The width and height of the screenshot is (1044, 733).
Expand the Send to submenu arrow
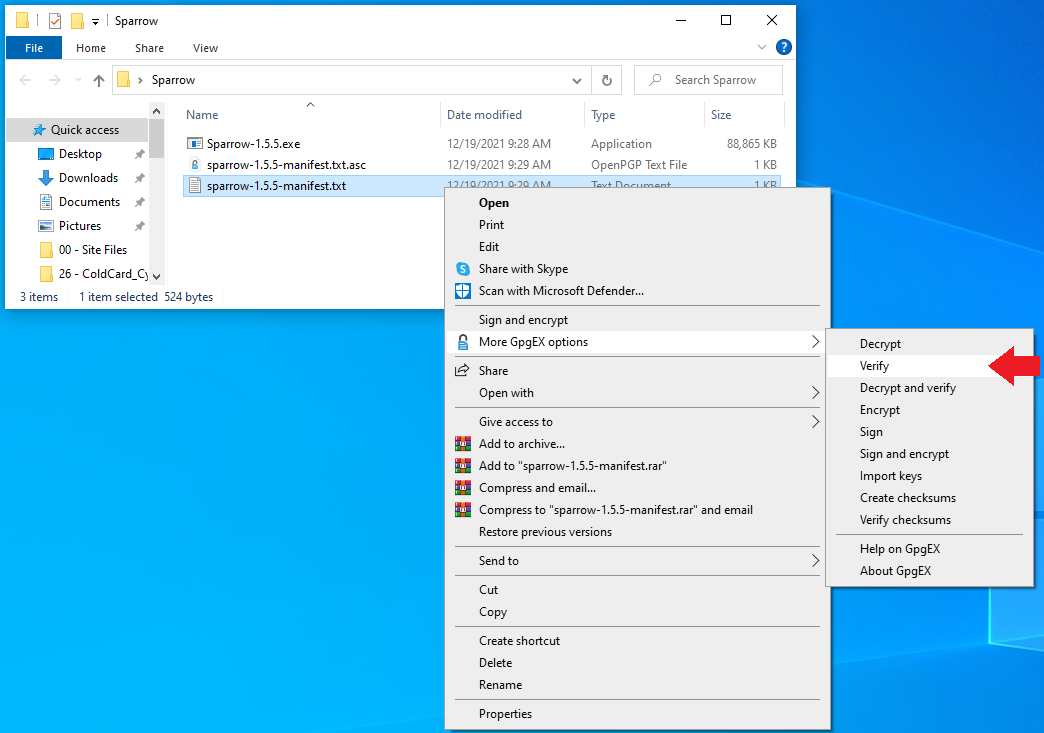pyautogui.click(x=815, y=561)
